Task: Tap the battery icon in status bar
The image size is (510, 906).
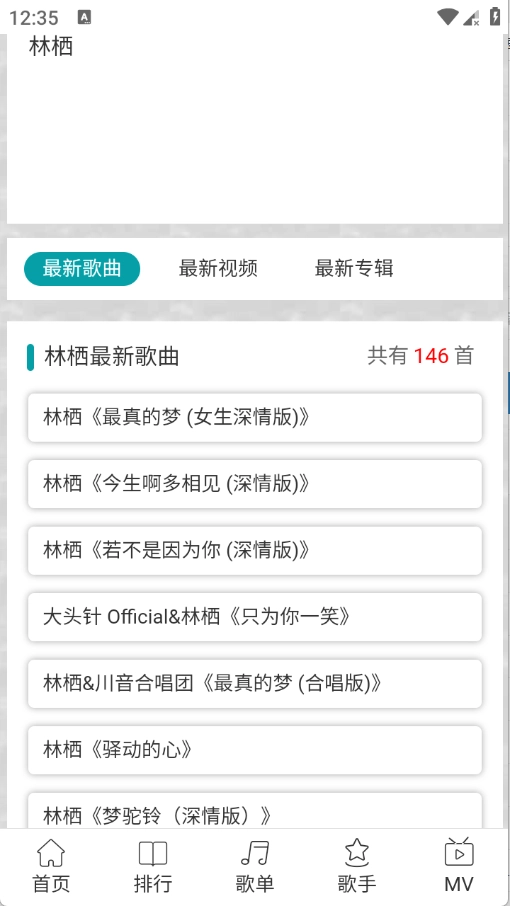Action: click(495, 16)
